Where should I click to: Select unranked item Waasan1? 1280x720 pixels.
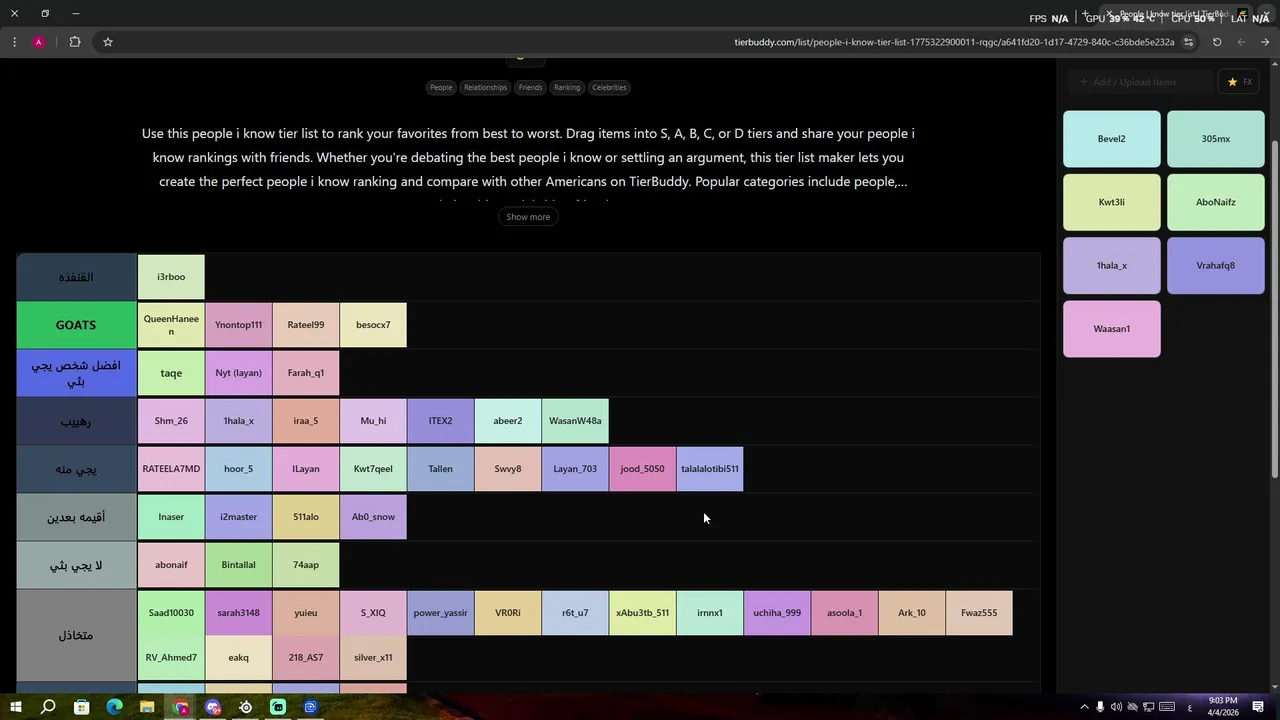coord(1112,329)
